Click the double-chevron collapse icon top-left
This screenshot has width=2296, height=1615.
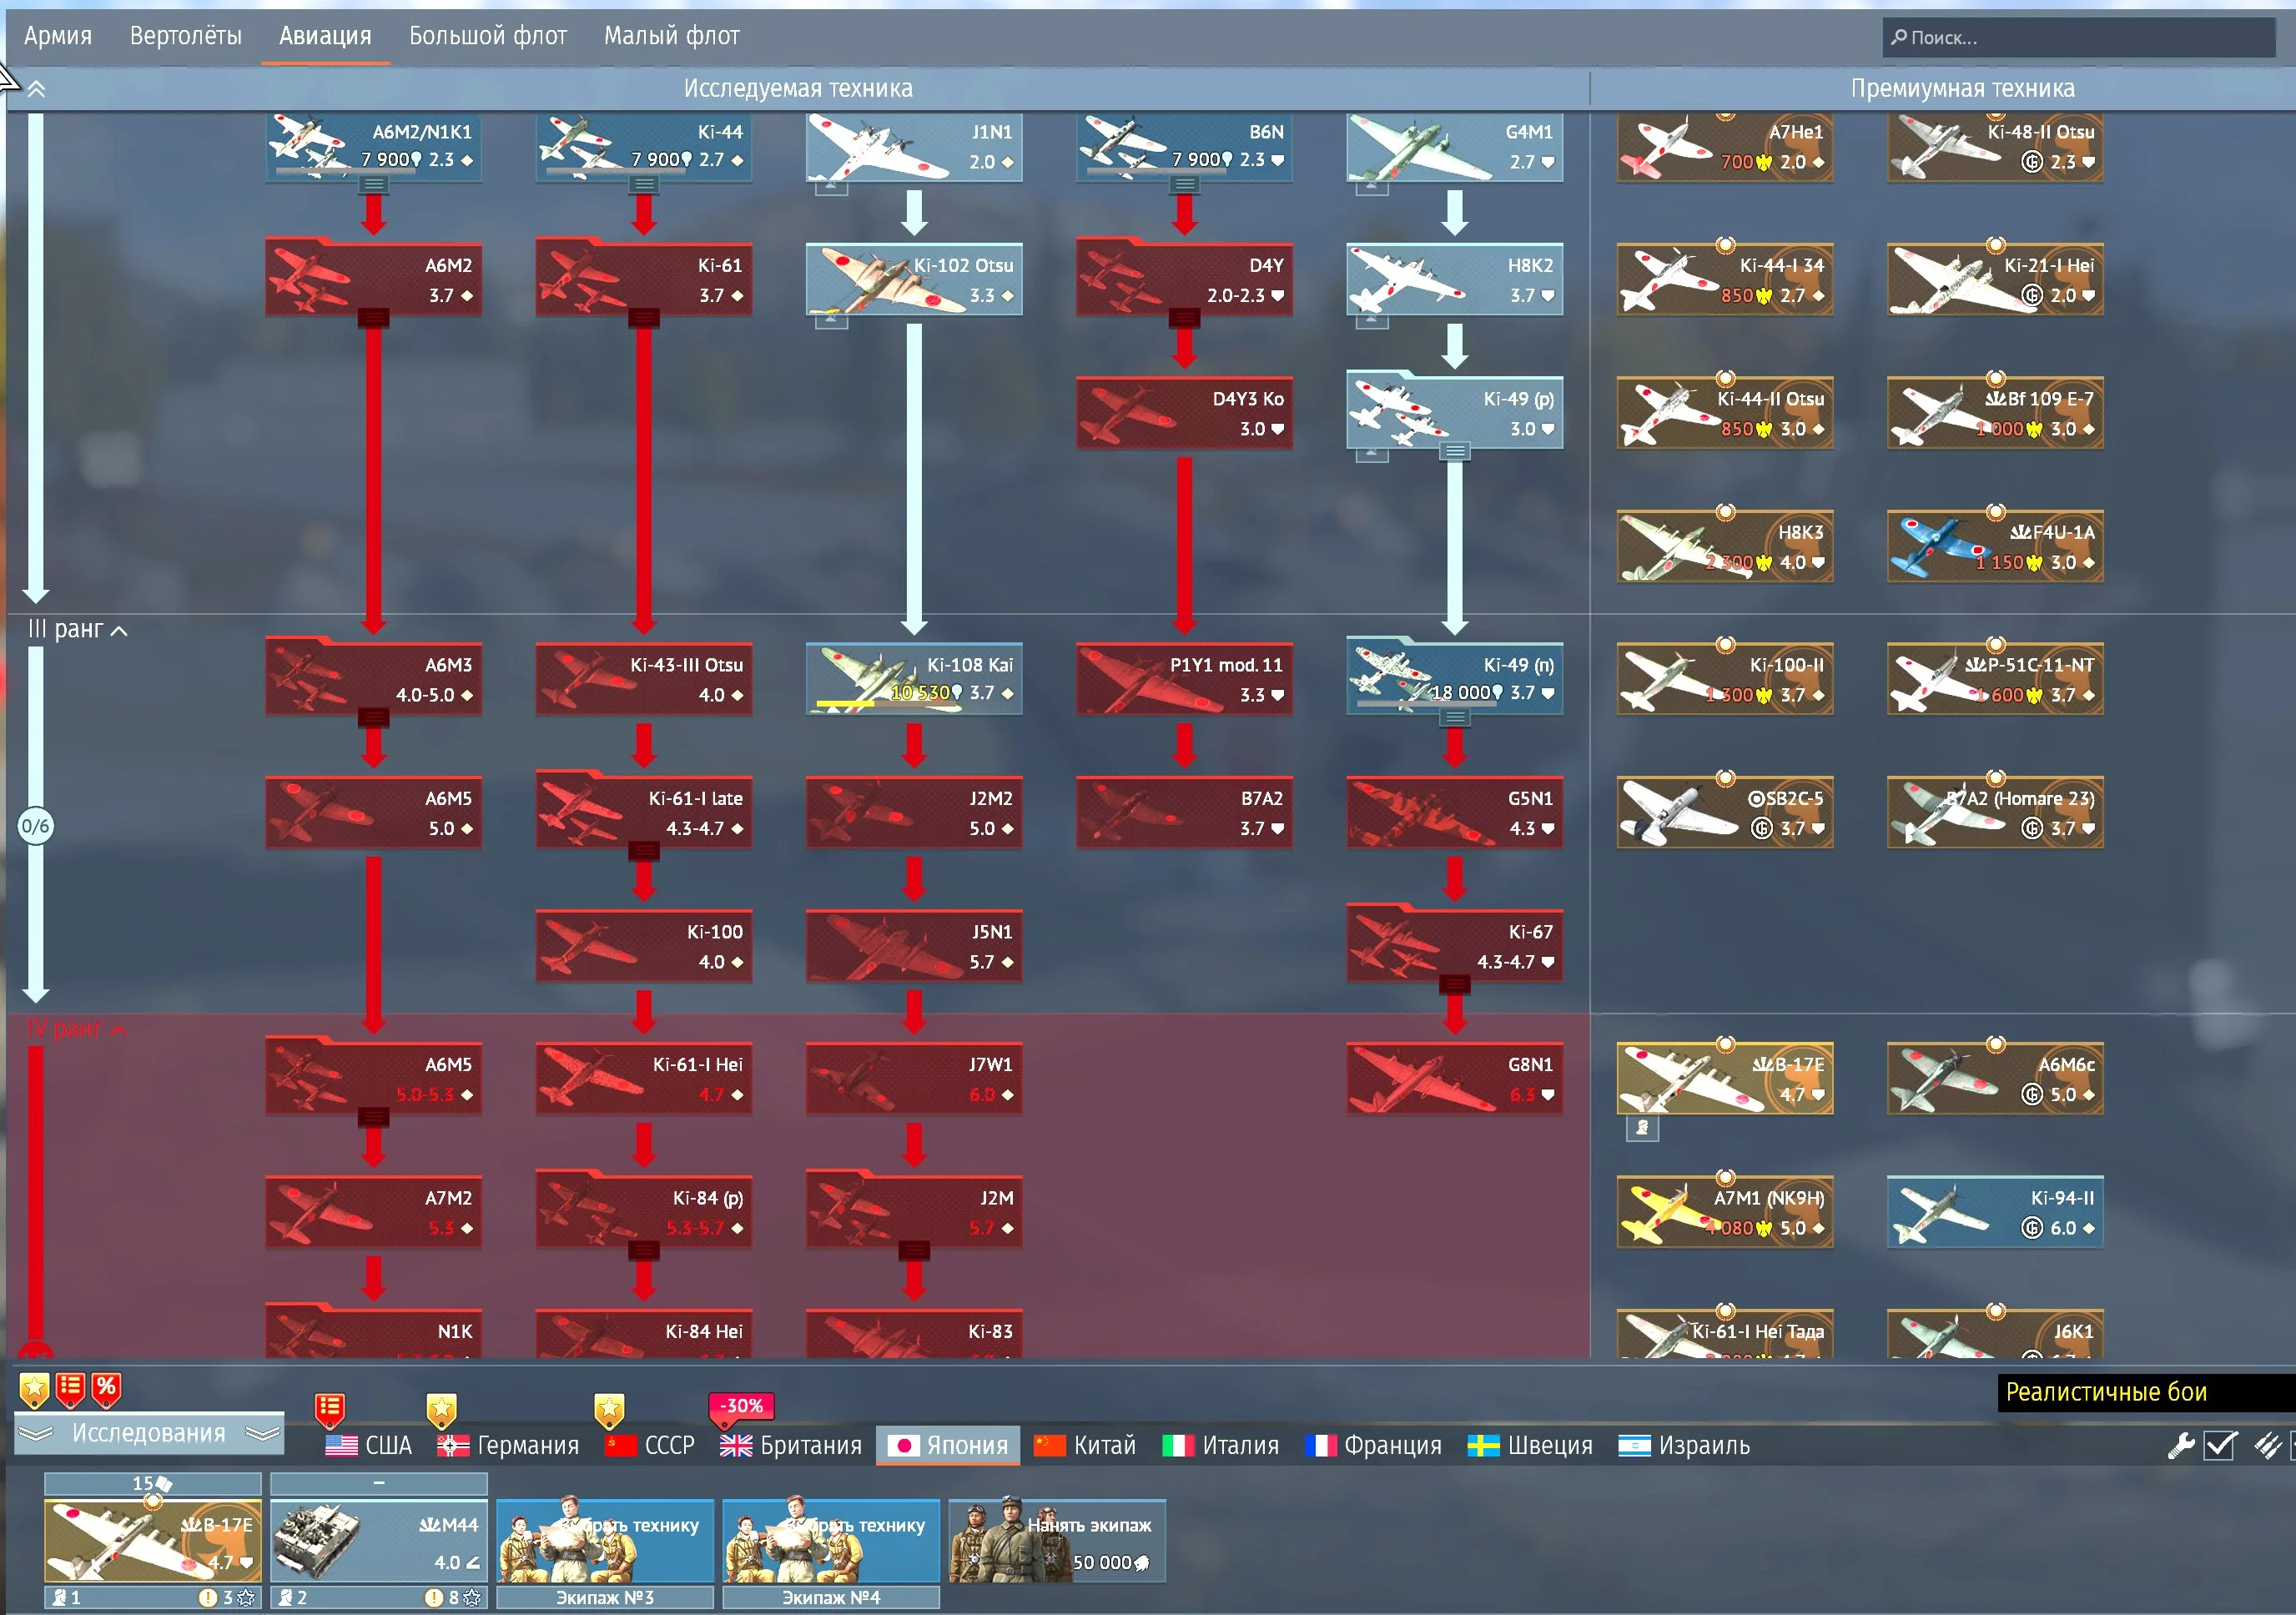click(36, 89)
